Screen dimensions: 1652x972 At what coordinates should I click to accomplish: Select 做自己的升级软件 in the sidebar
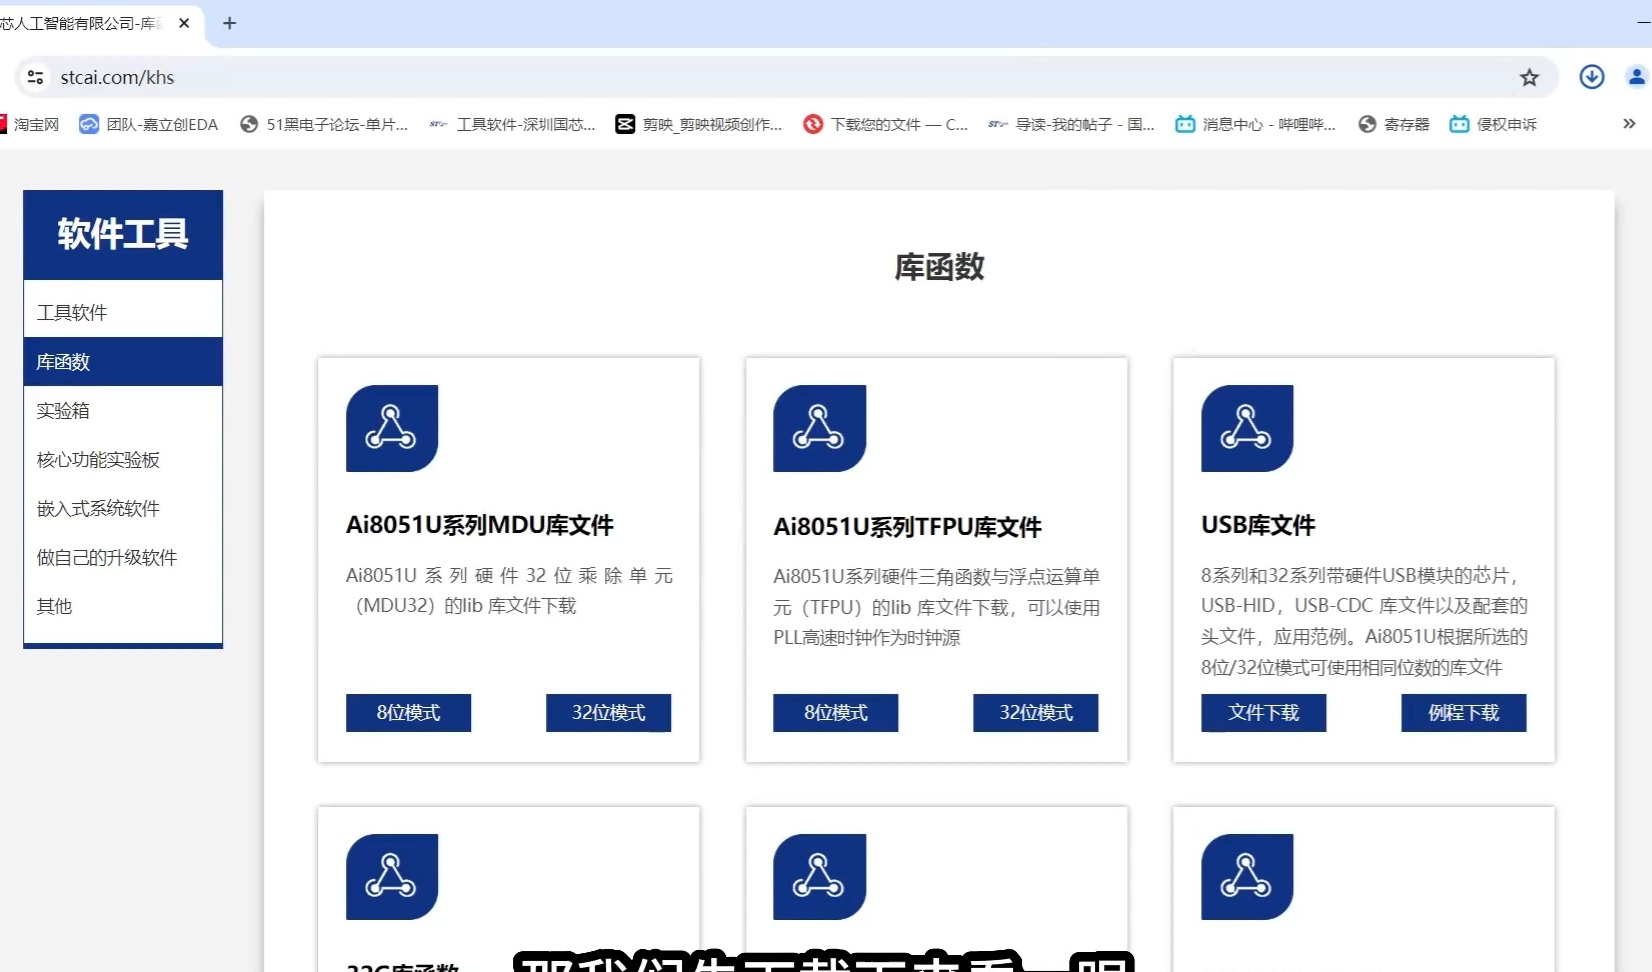click(123, 557)
